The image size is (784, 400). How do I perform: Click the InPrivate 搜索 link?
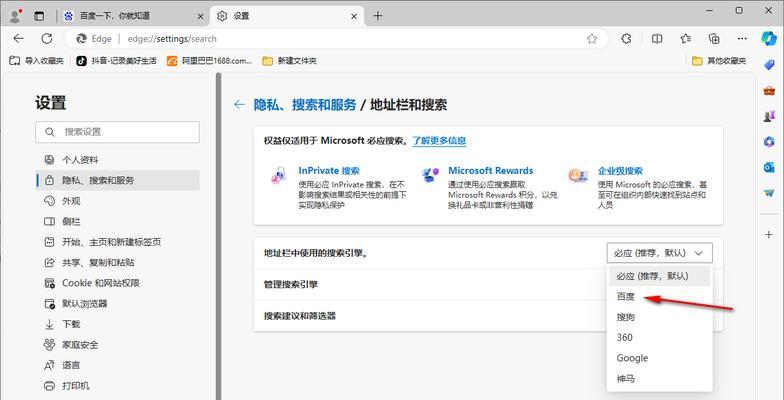coord(329,170)
